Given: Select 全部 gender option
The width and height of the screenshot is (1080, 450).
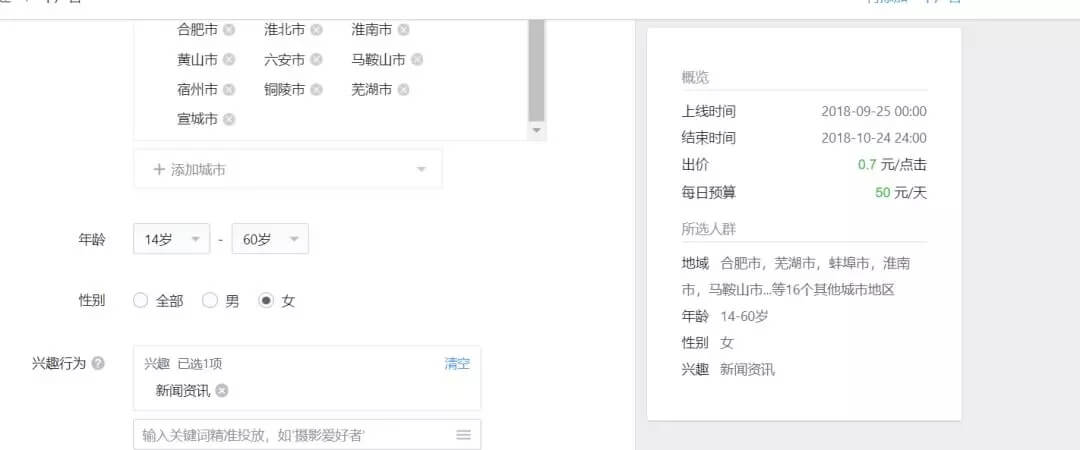Looking at the screenshot, I should (141, 301).
